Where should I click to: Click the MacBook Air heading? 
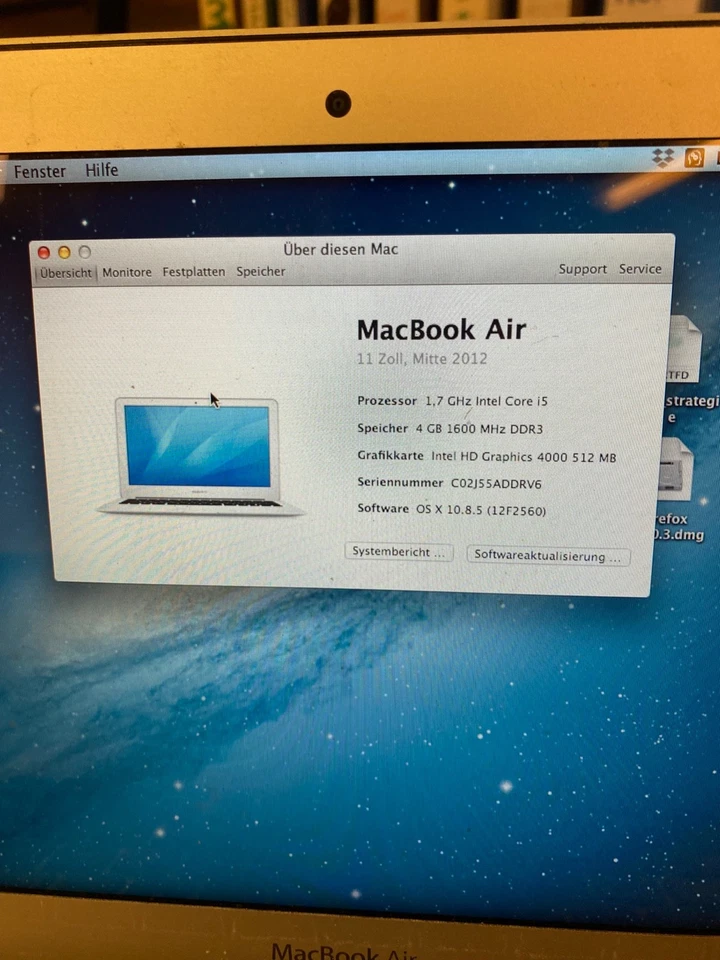coord(441,330)
